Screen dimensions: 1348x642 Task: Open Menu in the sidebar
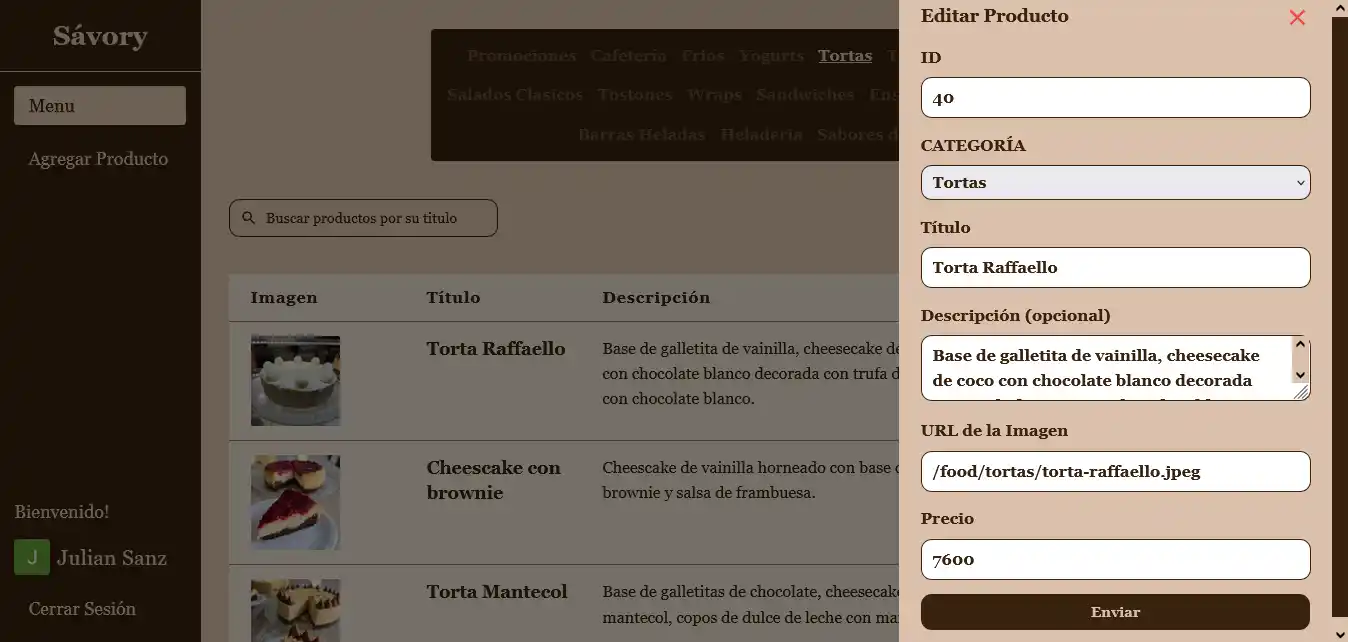100,105
